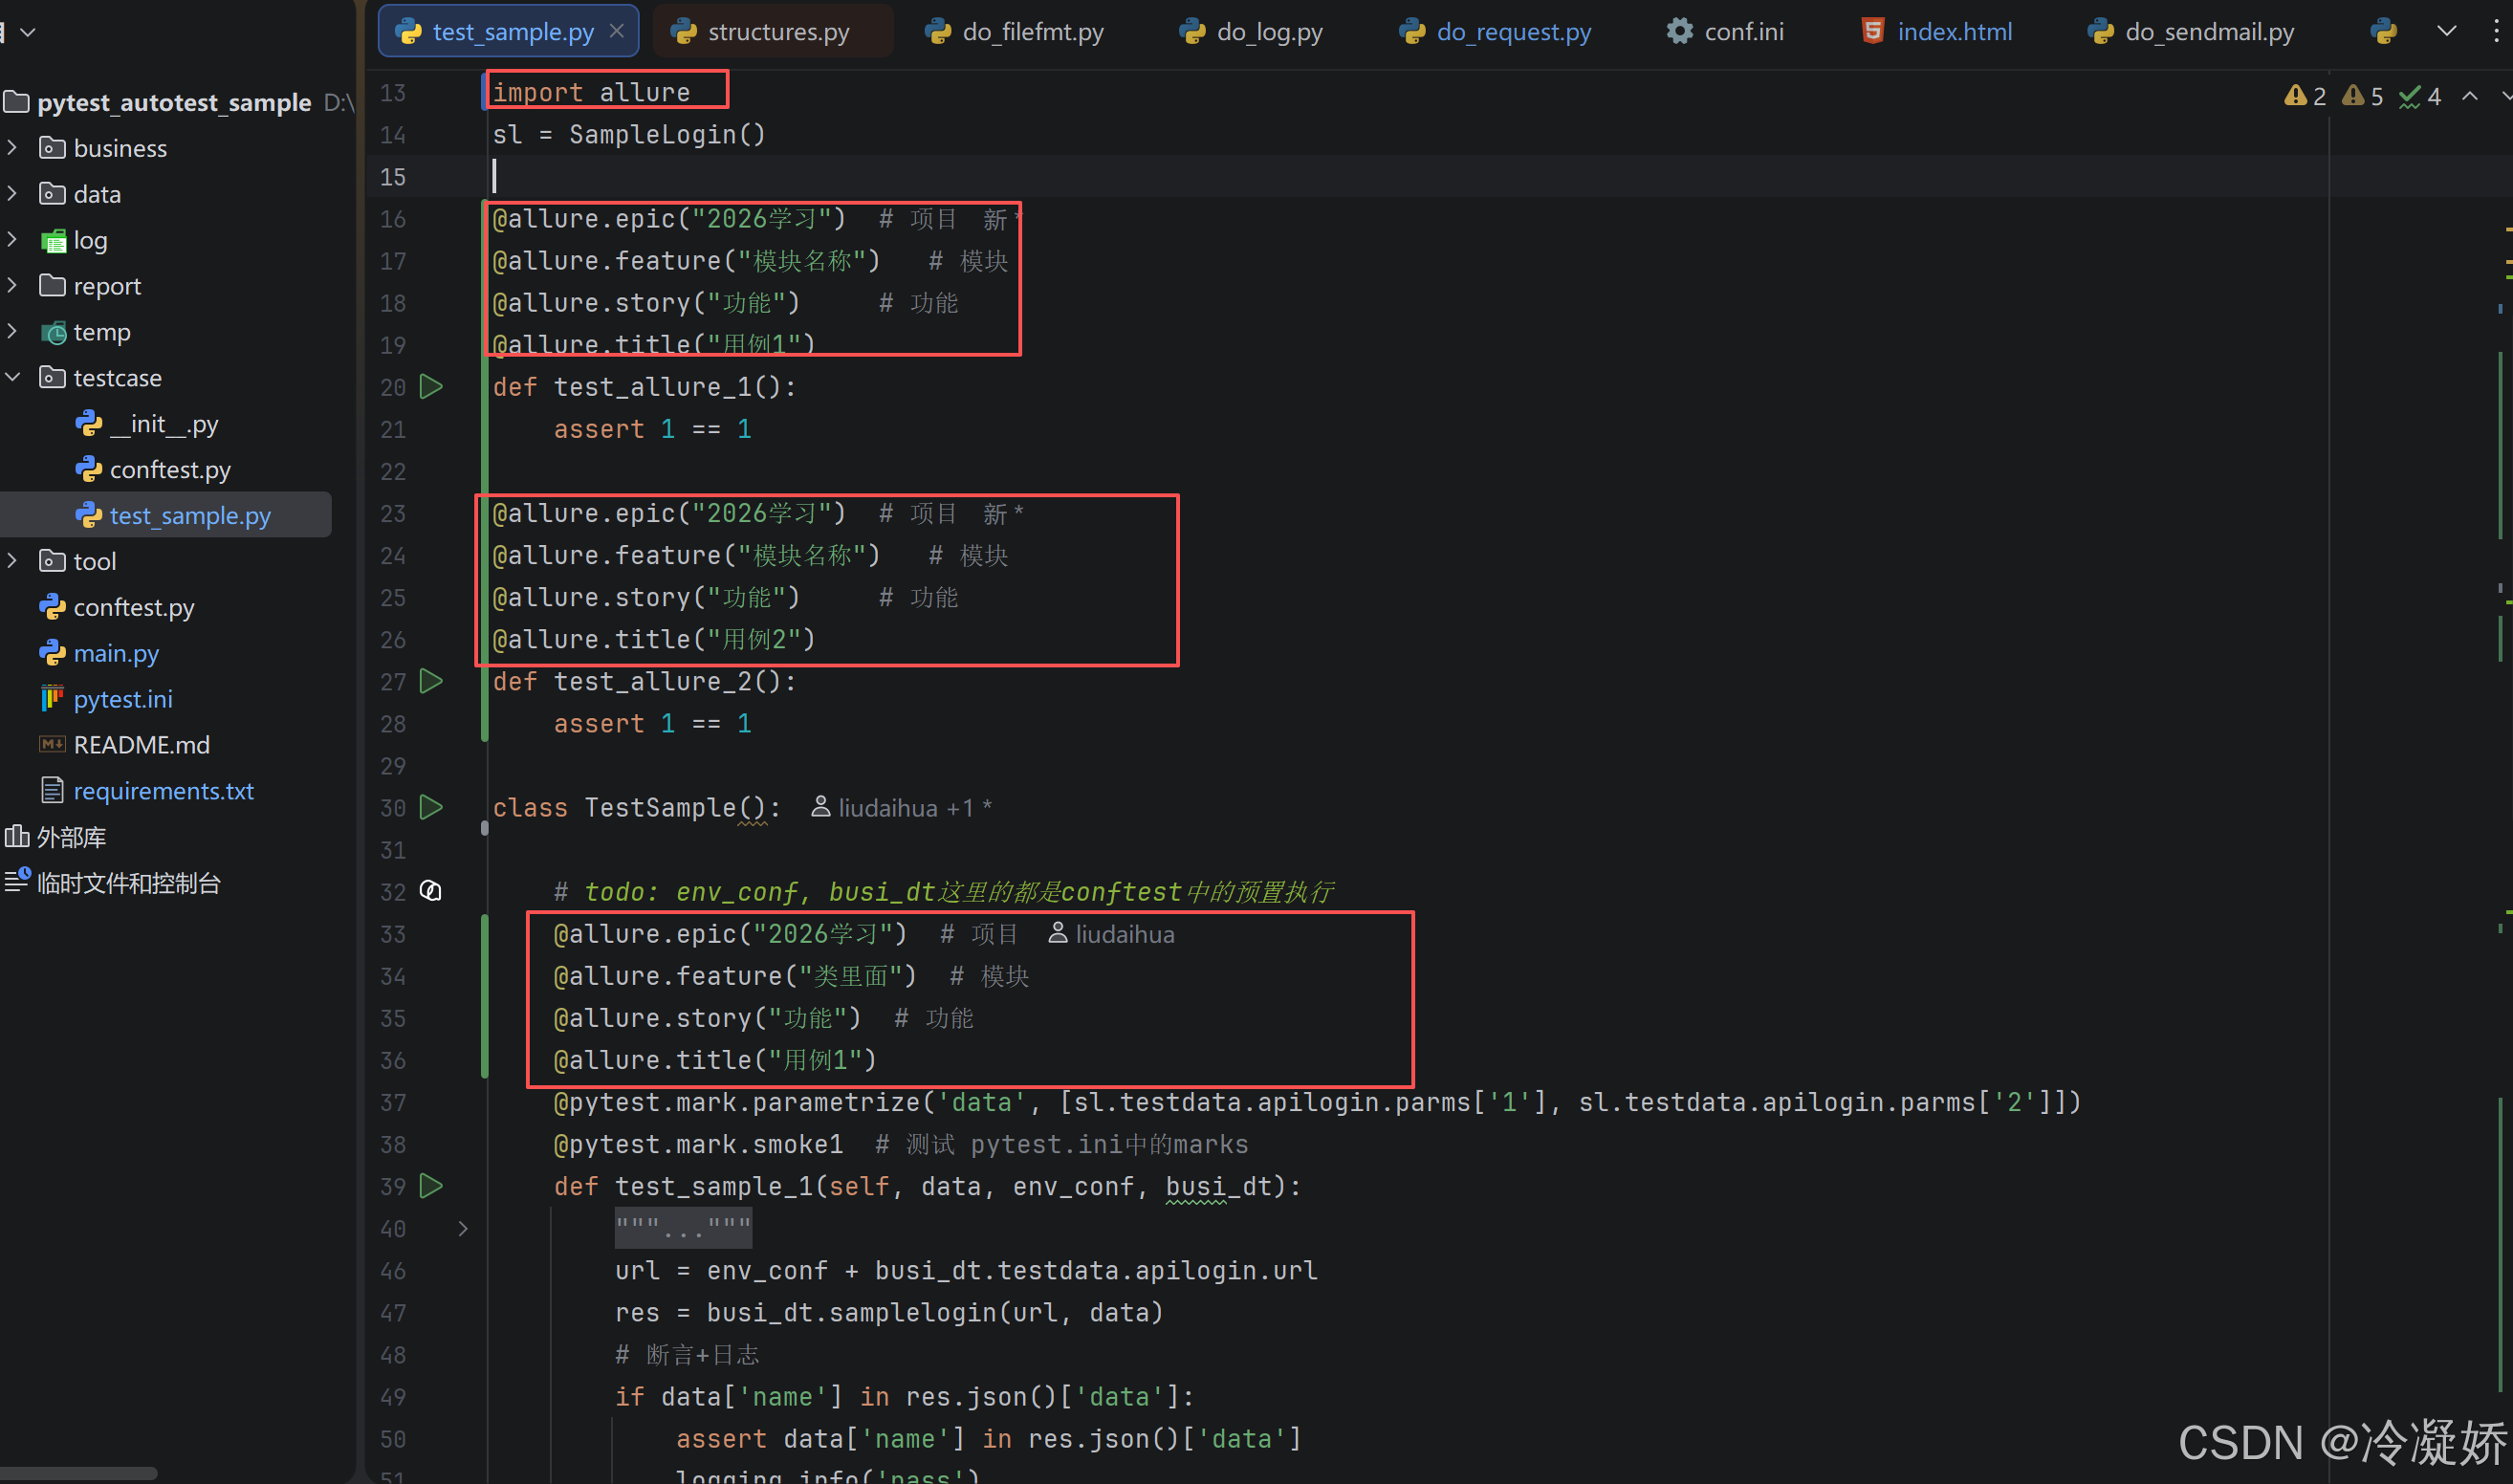Viewport: 2513px width, 1484px height.
Task: Collapse the testcase folder
Action: pos(12,378)
